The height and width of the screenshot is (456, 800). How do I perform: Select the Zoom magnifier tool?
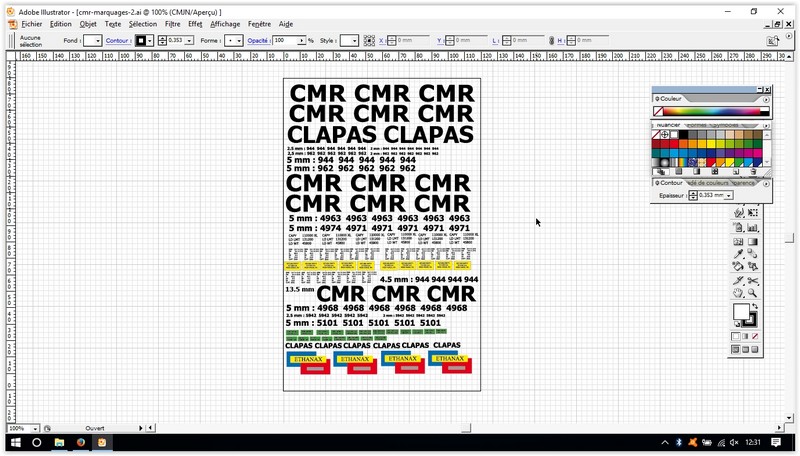pos(753,293)
